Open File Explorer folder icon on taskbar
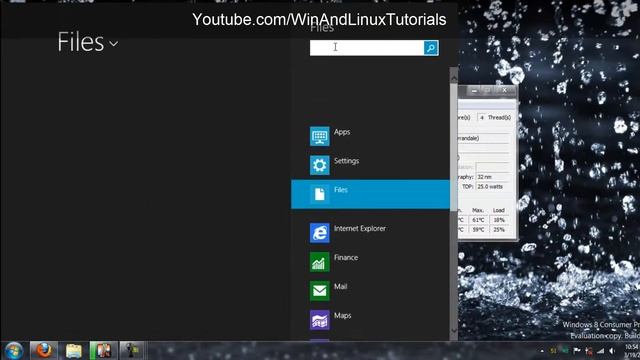 (x=74, y=351)
